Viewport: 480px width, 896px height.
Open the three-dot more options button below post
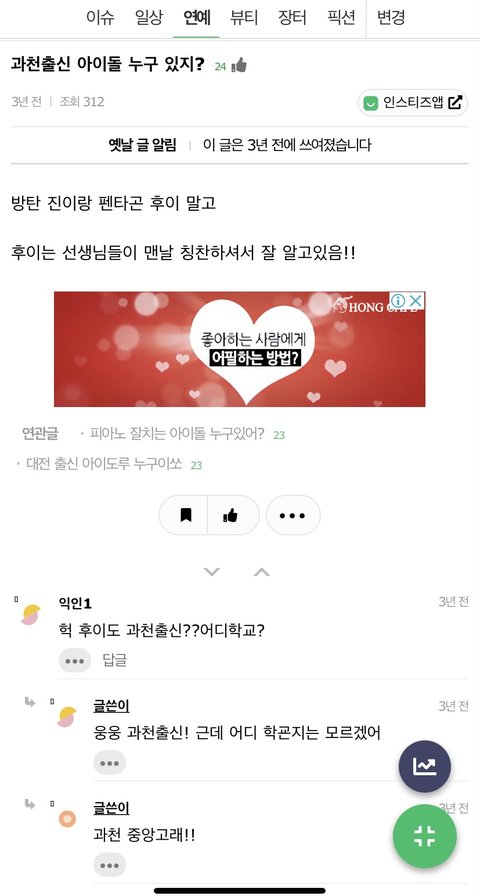click(293, 515)
